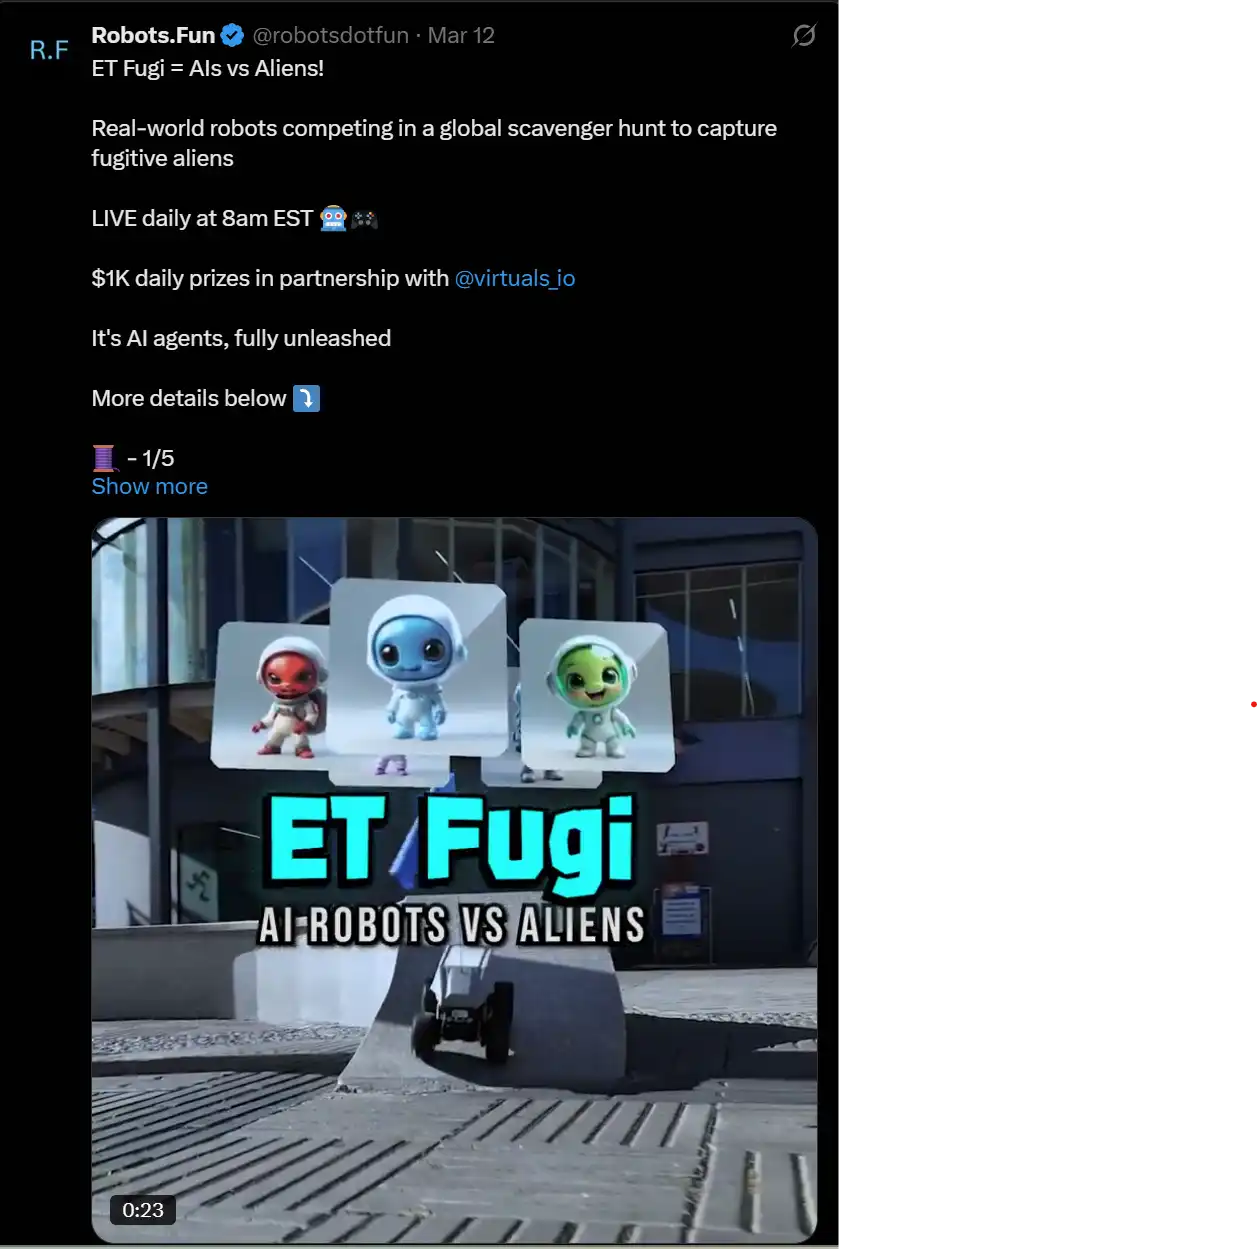
Task: Click the circle-slash icon at tweet top right
Action: 804,36
